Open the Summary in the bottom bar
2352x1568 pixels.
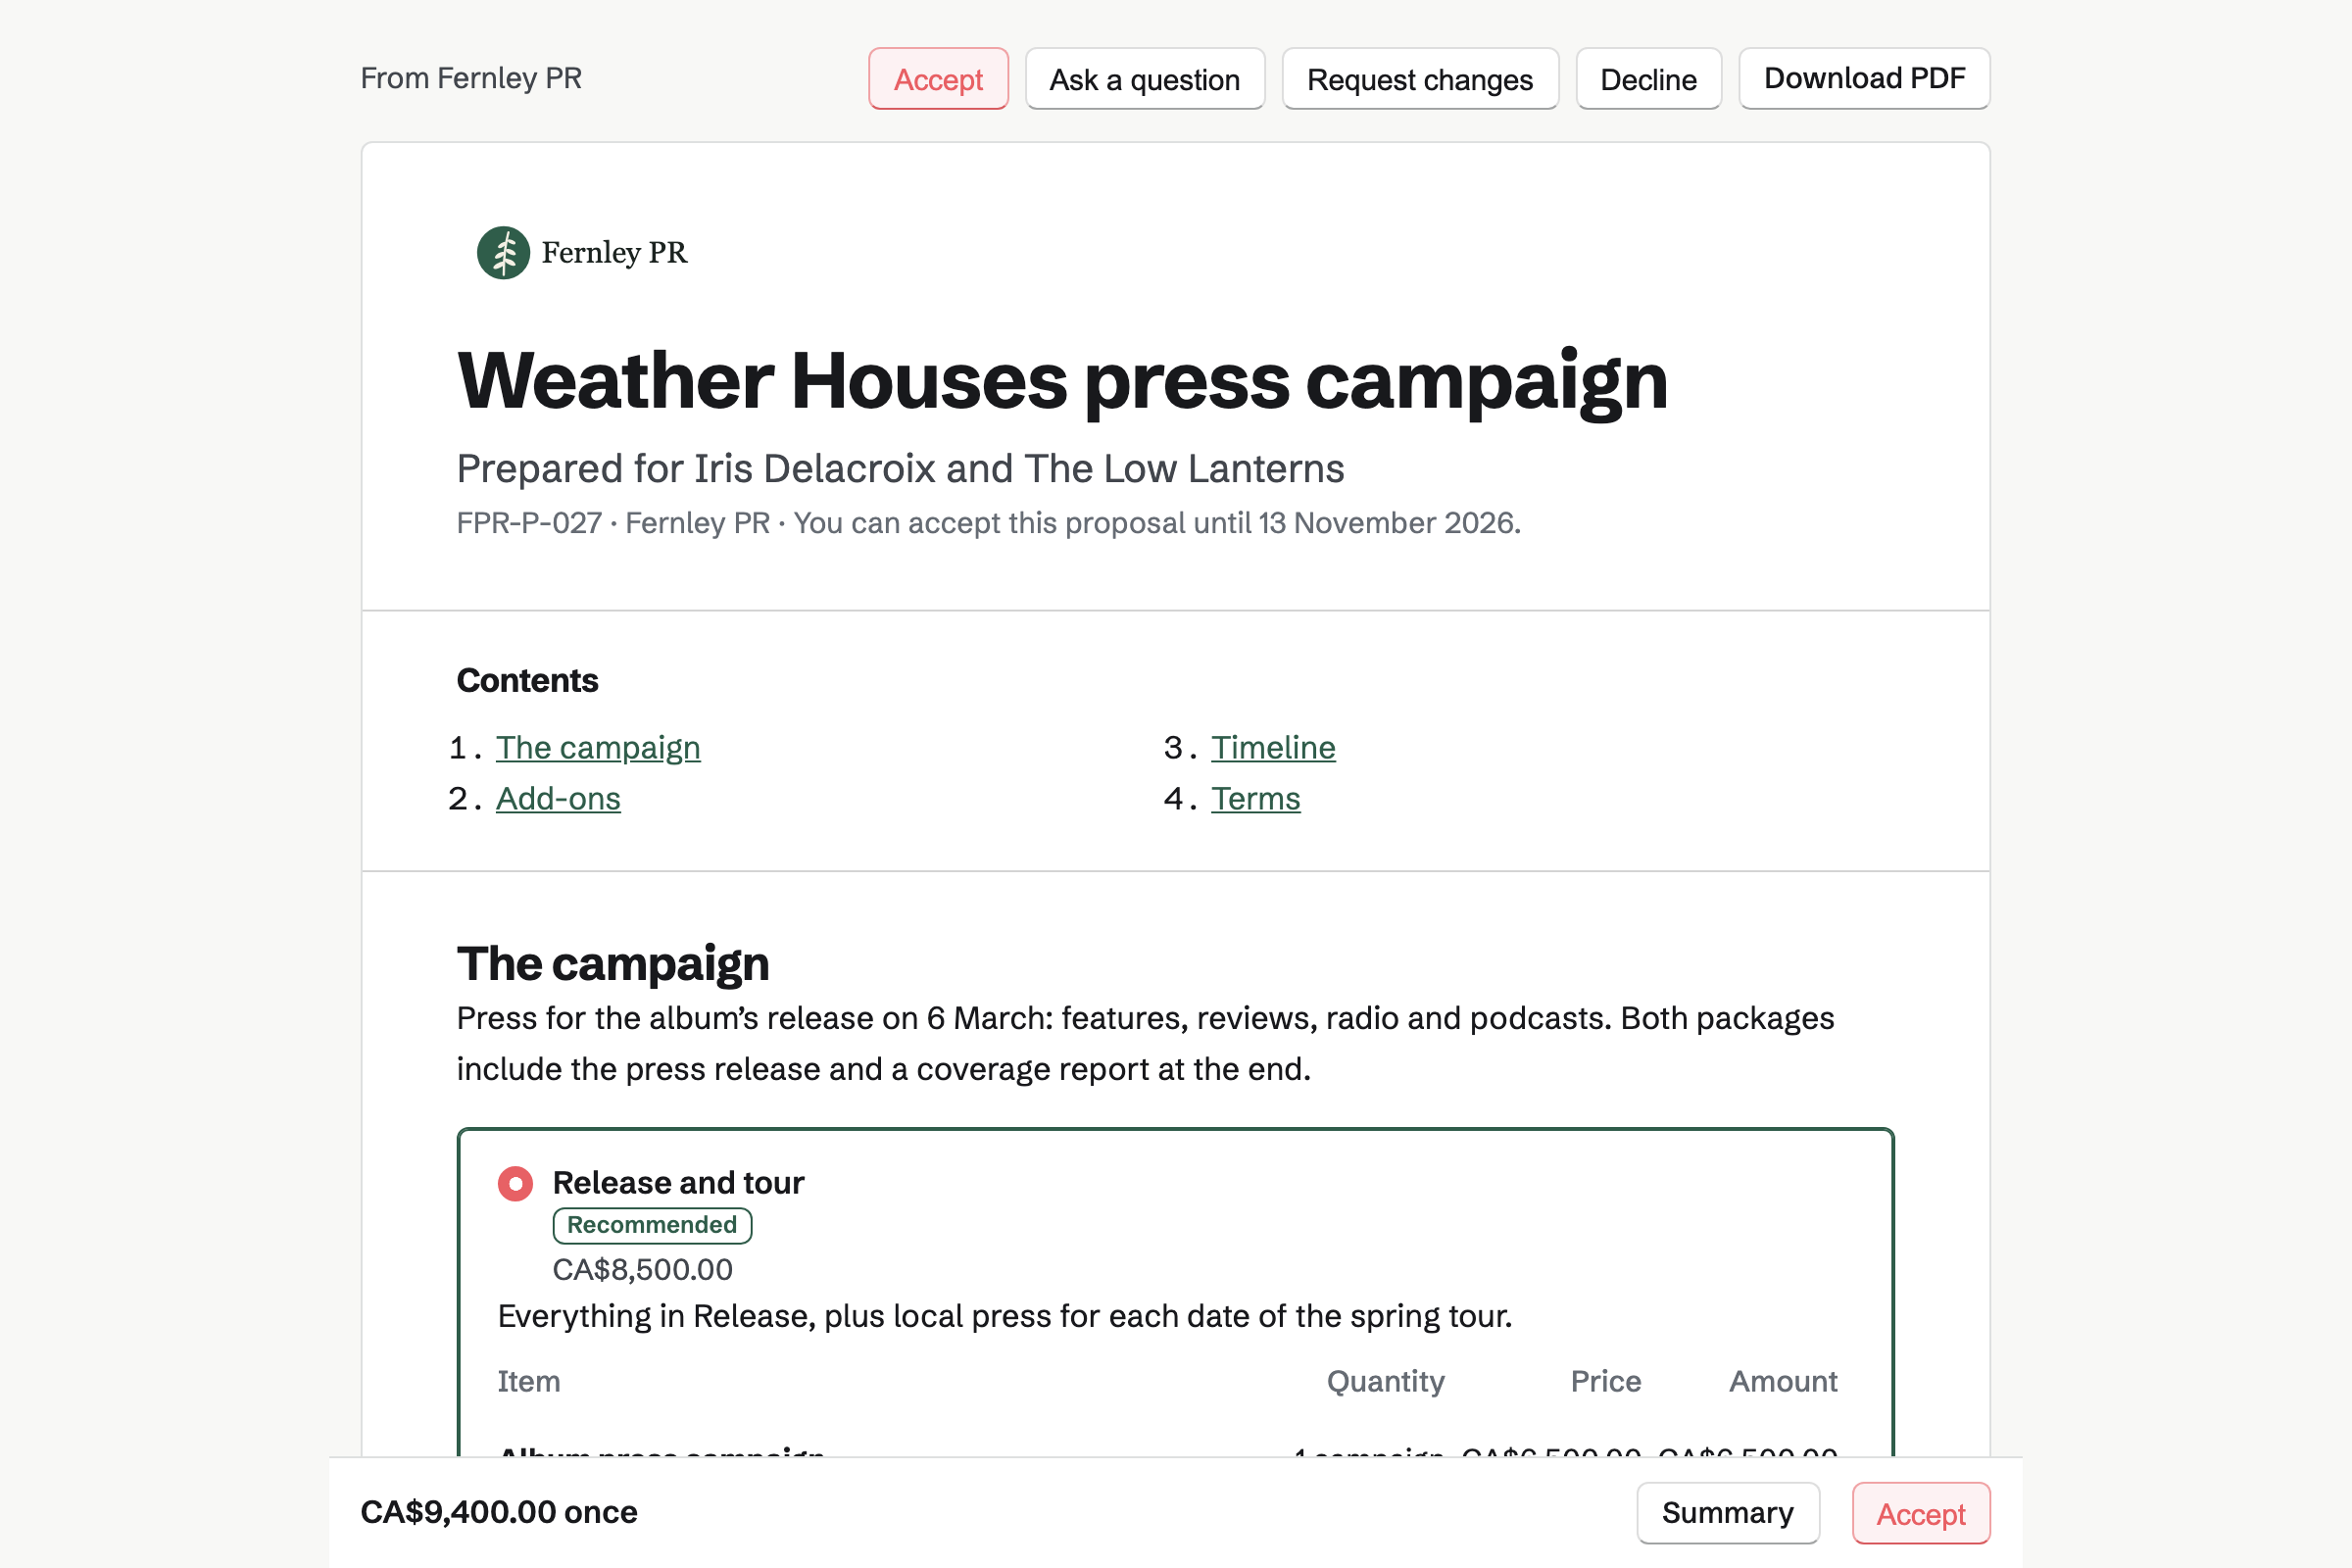(1728, 1512)
